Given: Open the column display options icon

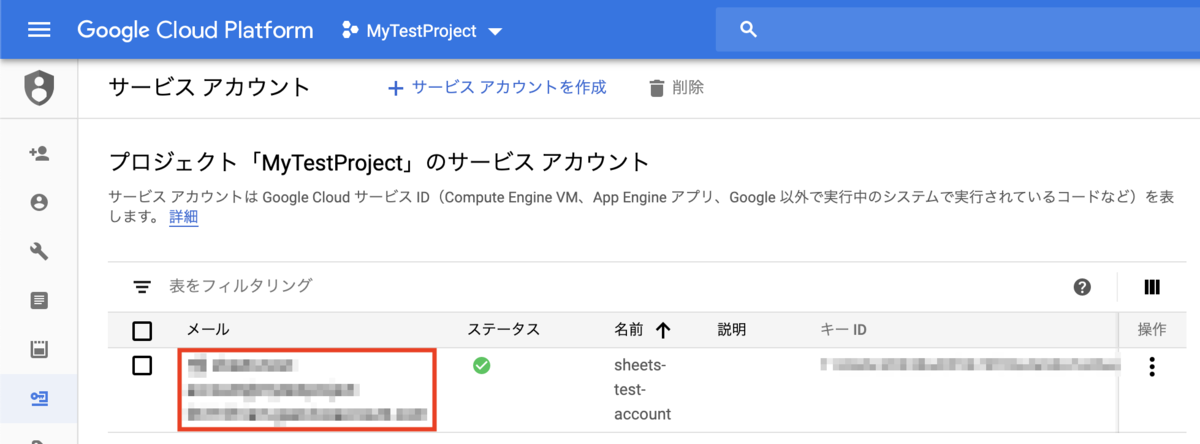Looking at the screenshot, I should click(x=1152, y=287).
